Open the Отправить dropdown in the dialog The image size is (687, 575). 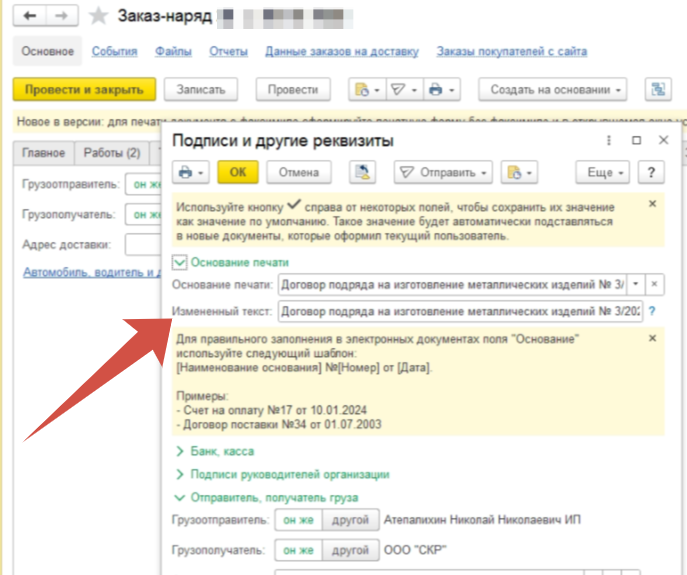[x=443, y=172]
